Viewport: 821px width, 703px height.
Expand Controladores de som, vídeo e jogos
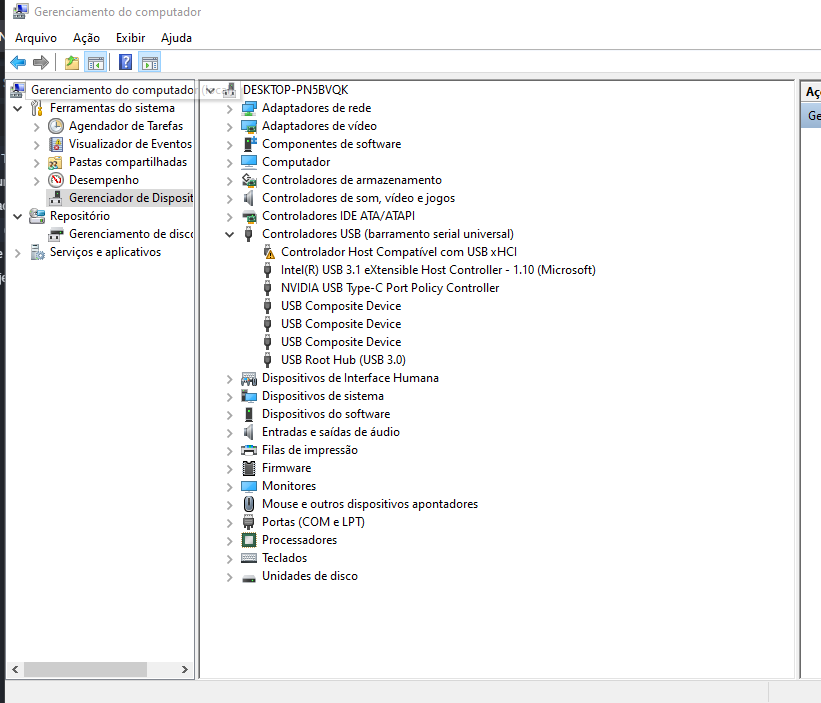[x=229, y=199]
